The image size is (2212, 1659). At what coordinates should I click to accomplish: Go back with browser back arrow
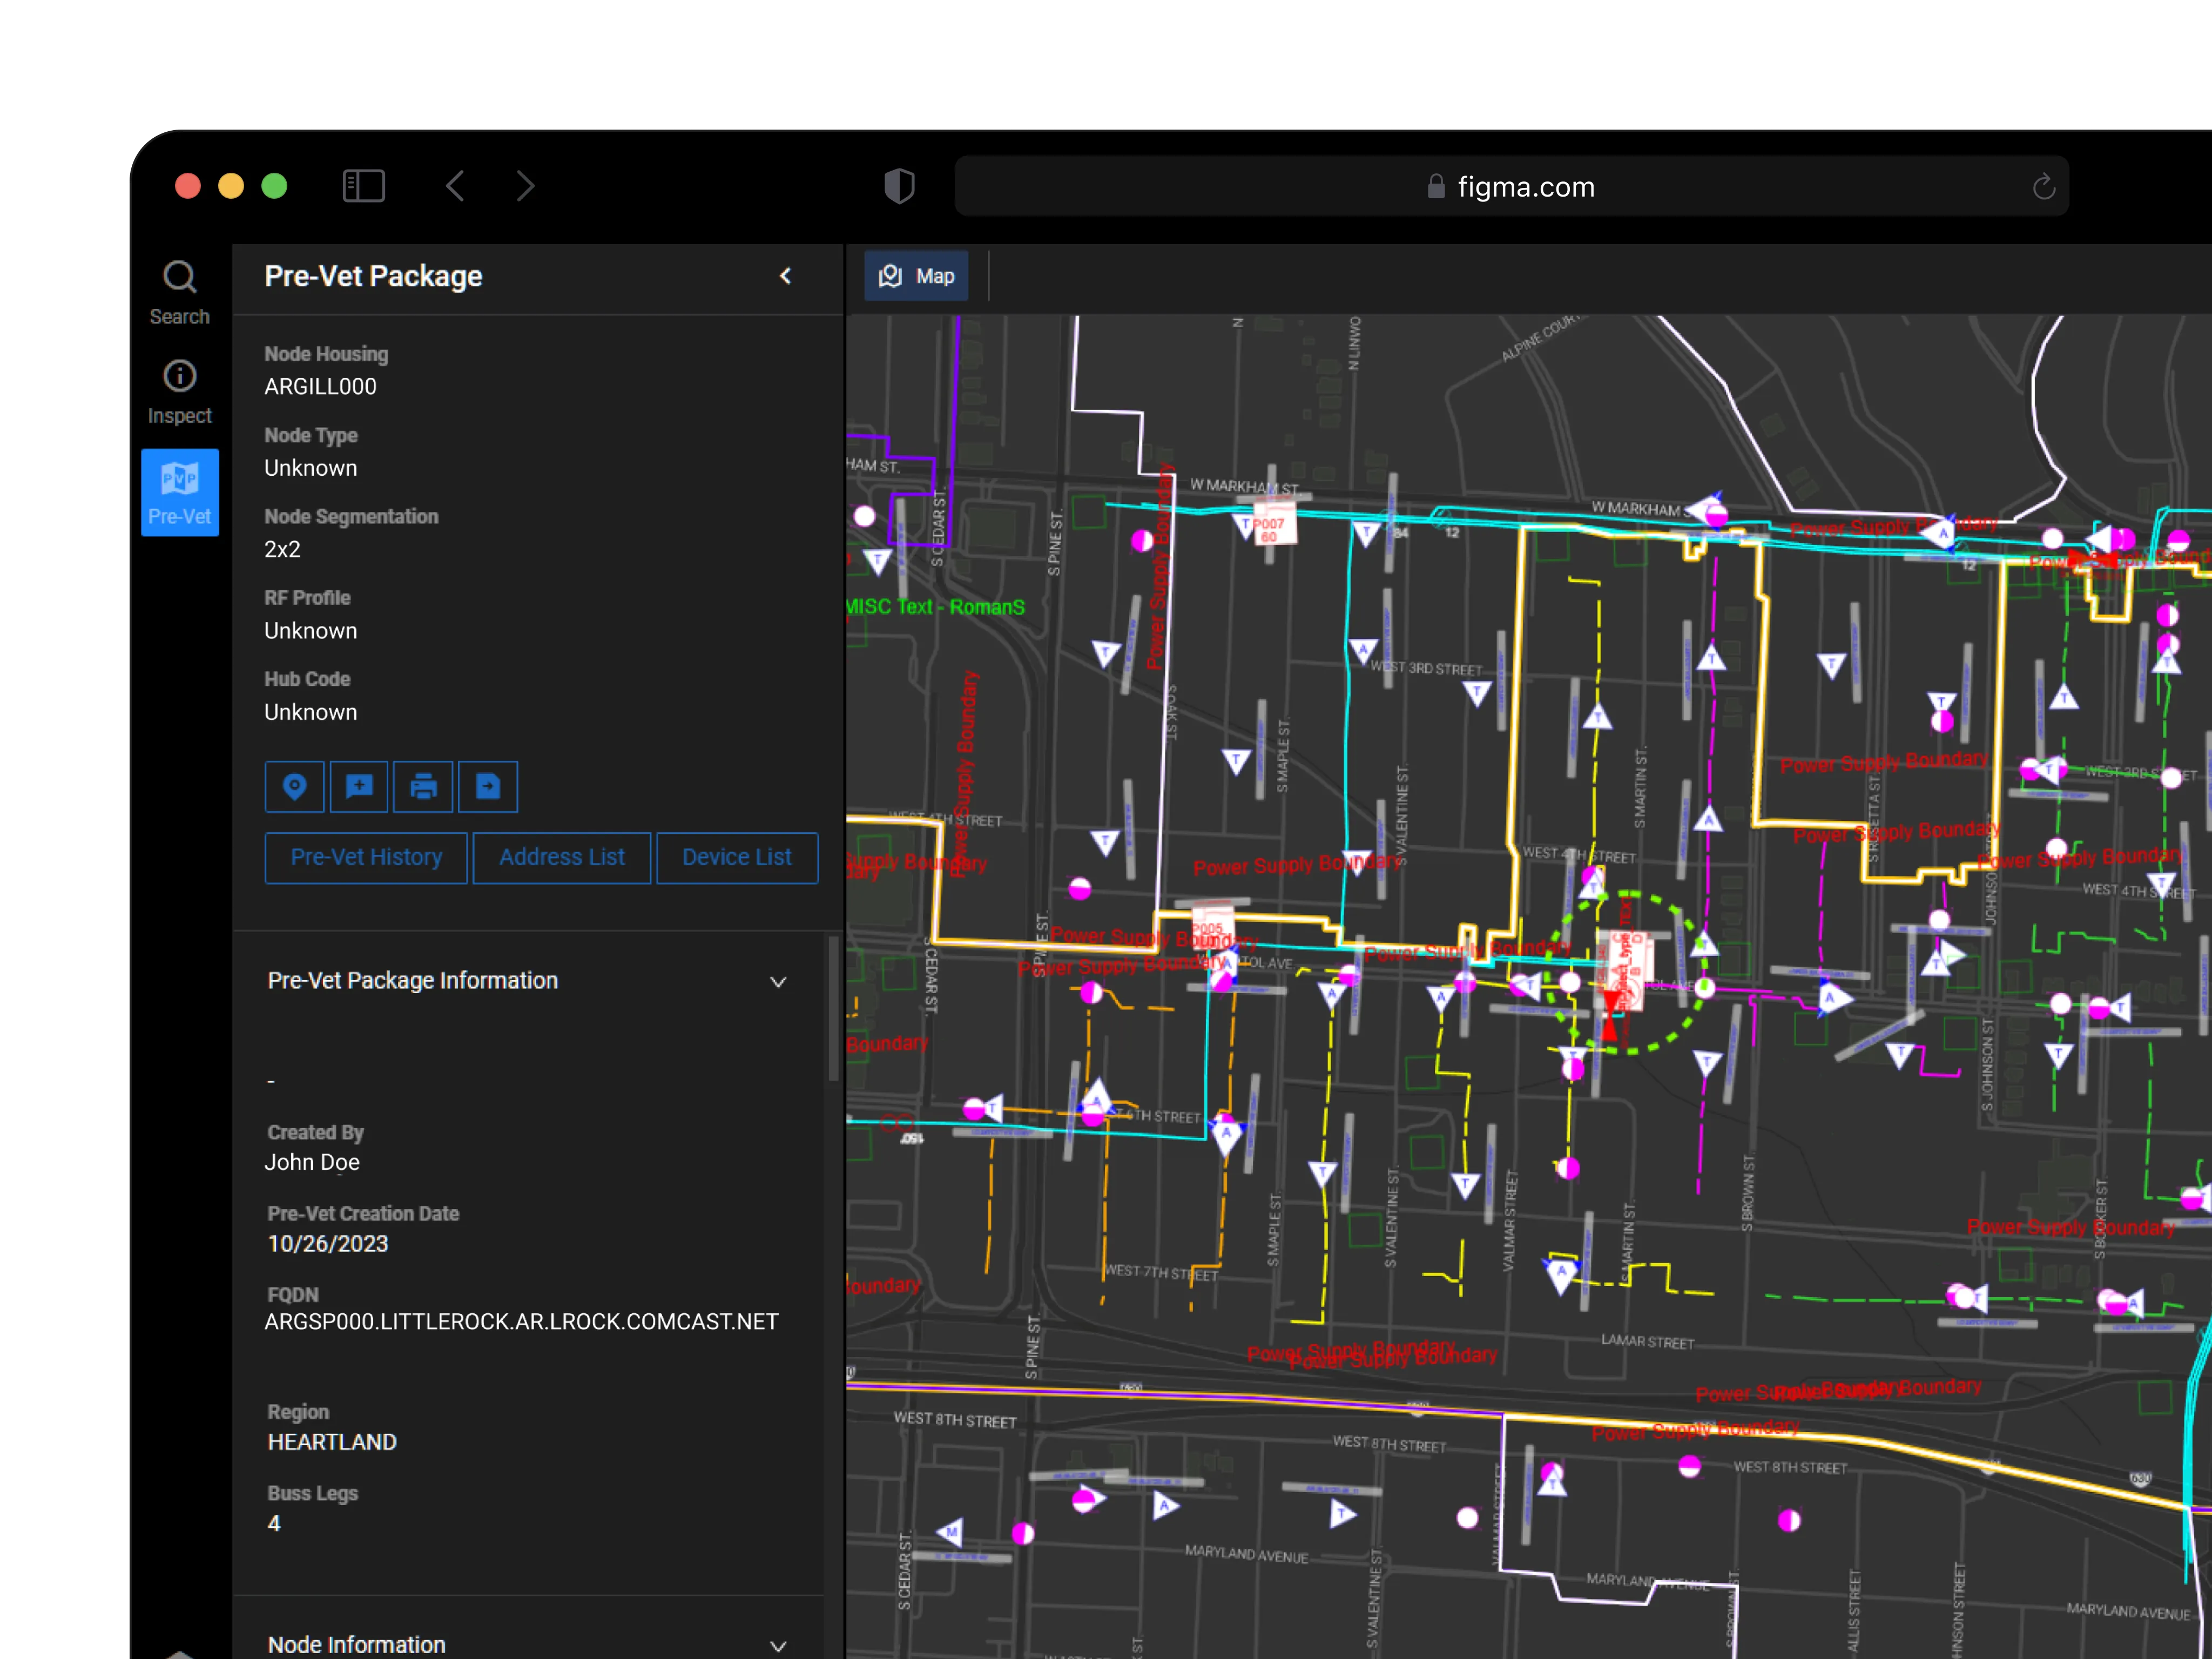[x=456, y=186]
